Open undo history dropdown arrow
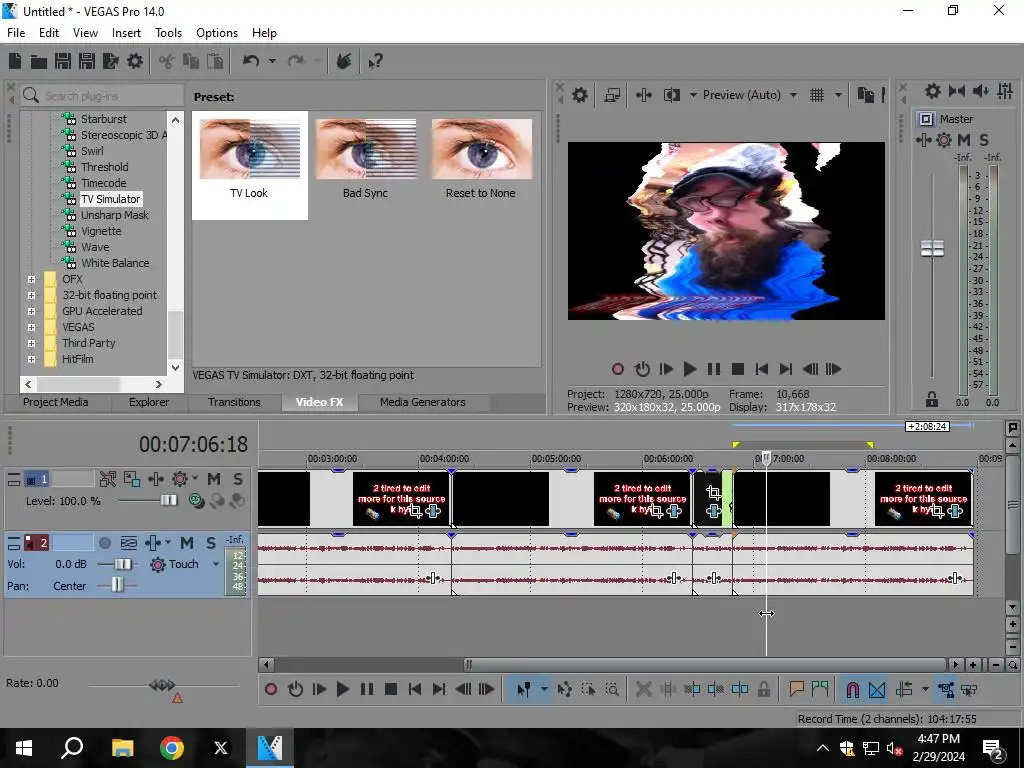 [272, 61]
